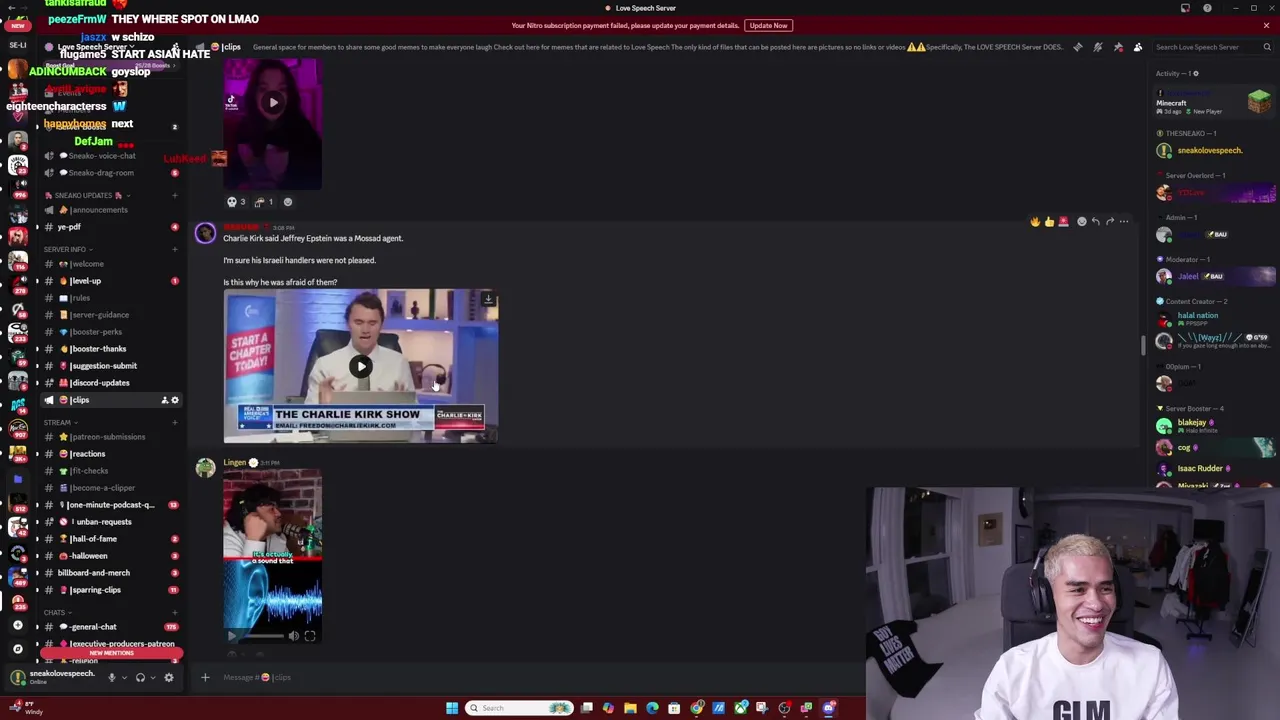Open the Threads icon in channel header
Image resolution: width=1280 pixels, height=720 pixels.
1077,47
